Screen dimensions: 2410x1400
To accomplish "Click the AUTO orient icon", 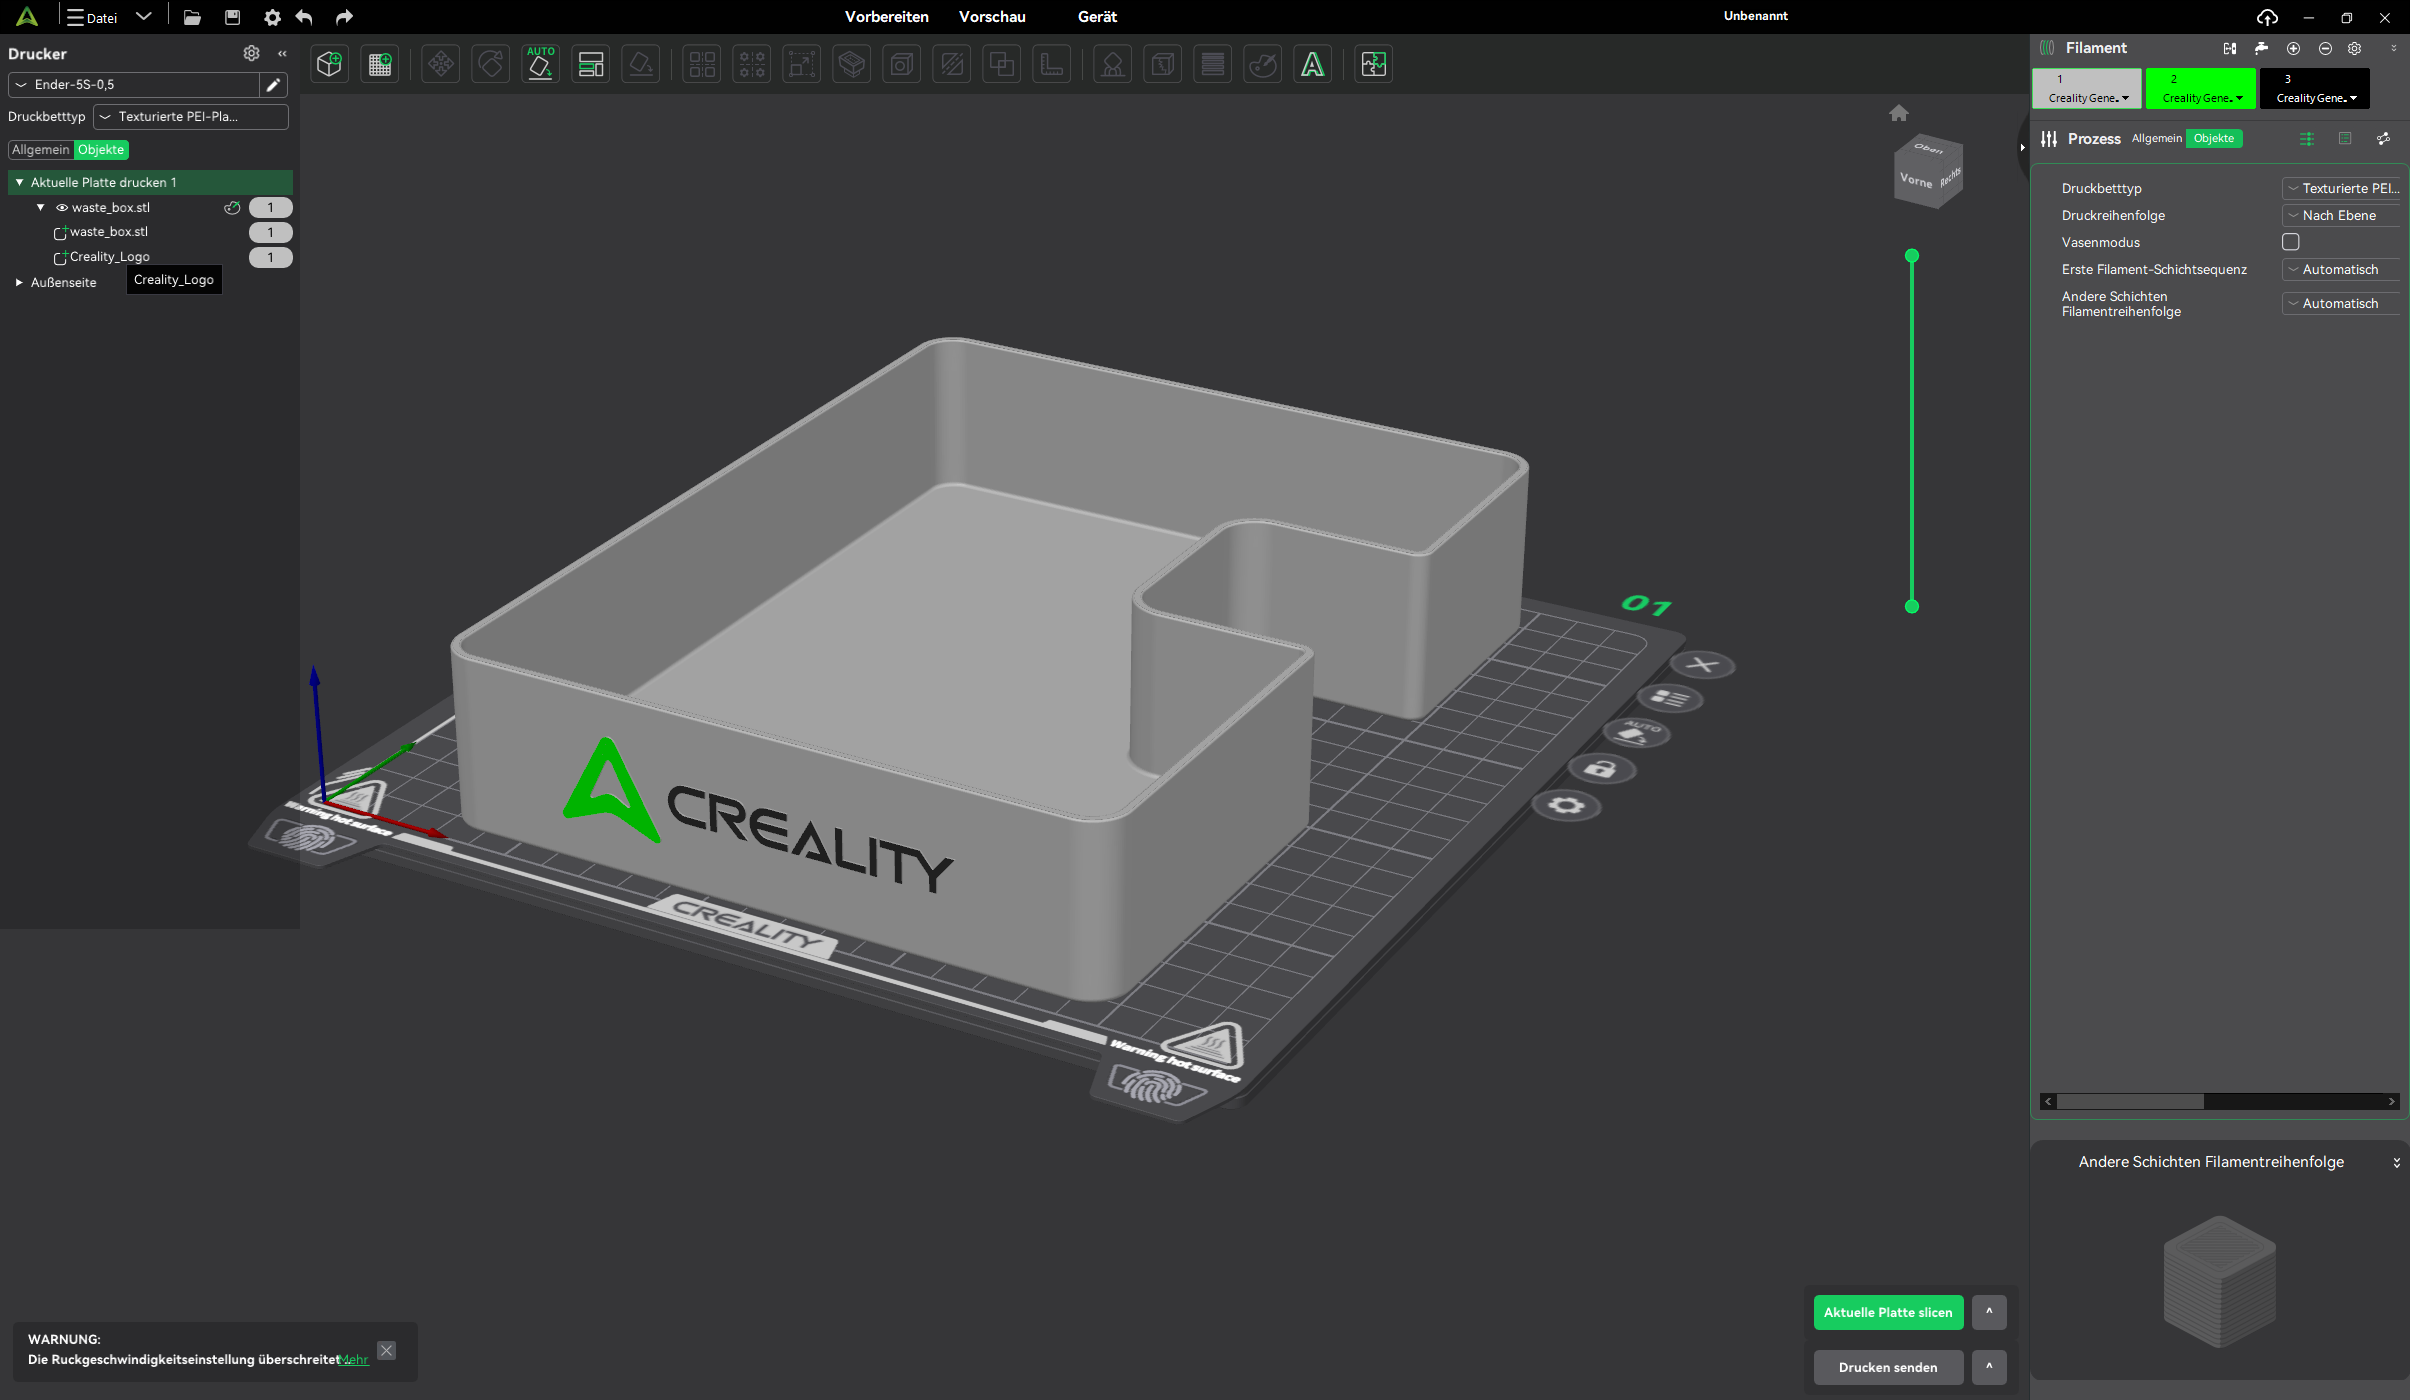I will 541,65.
